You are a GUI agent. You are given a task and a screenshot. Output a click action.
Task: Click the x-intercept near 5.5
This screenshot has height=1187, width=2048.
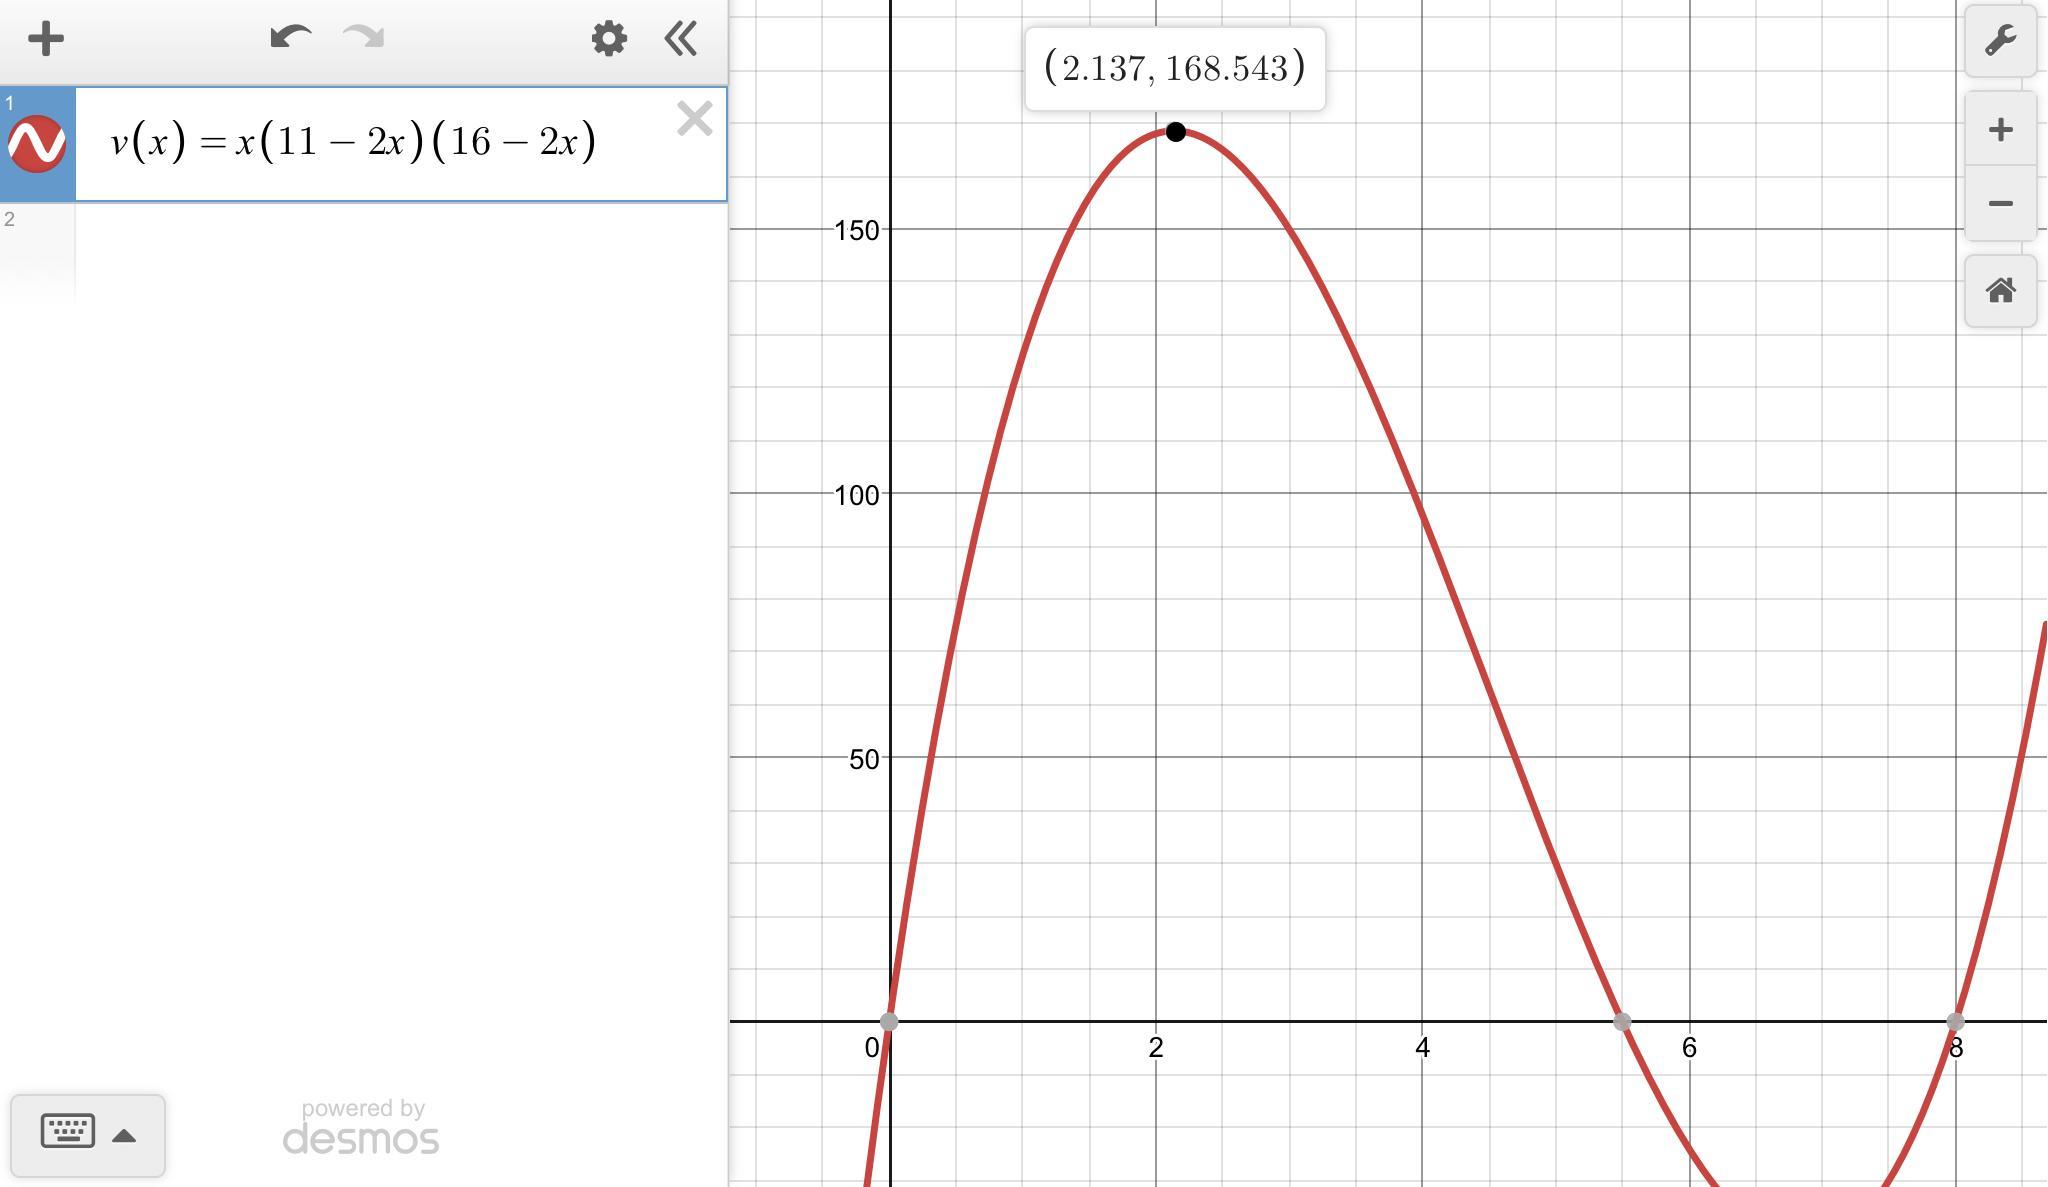click(x=1622, y=1021)
